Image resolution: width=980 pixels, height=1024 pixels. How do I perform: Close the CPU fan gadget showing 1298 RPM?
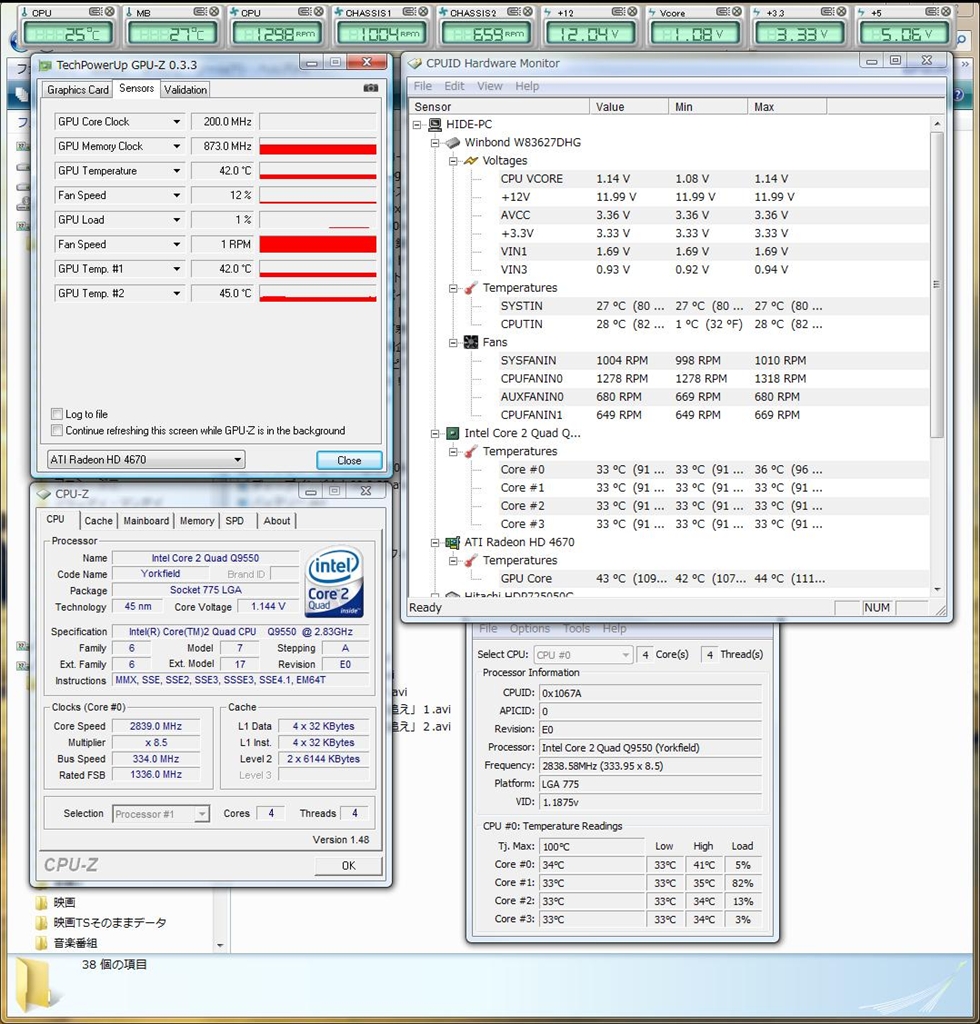click(319, 12)
